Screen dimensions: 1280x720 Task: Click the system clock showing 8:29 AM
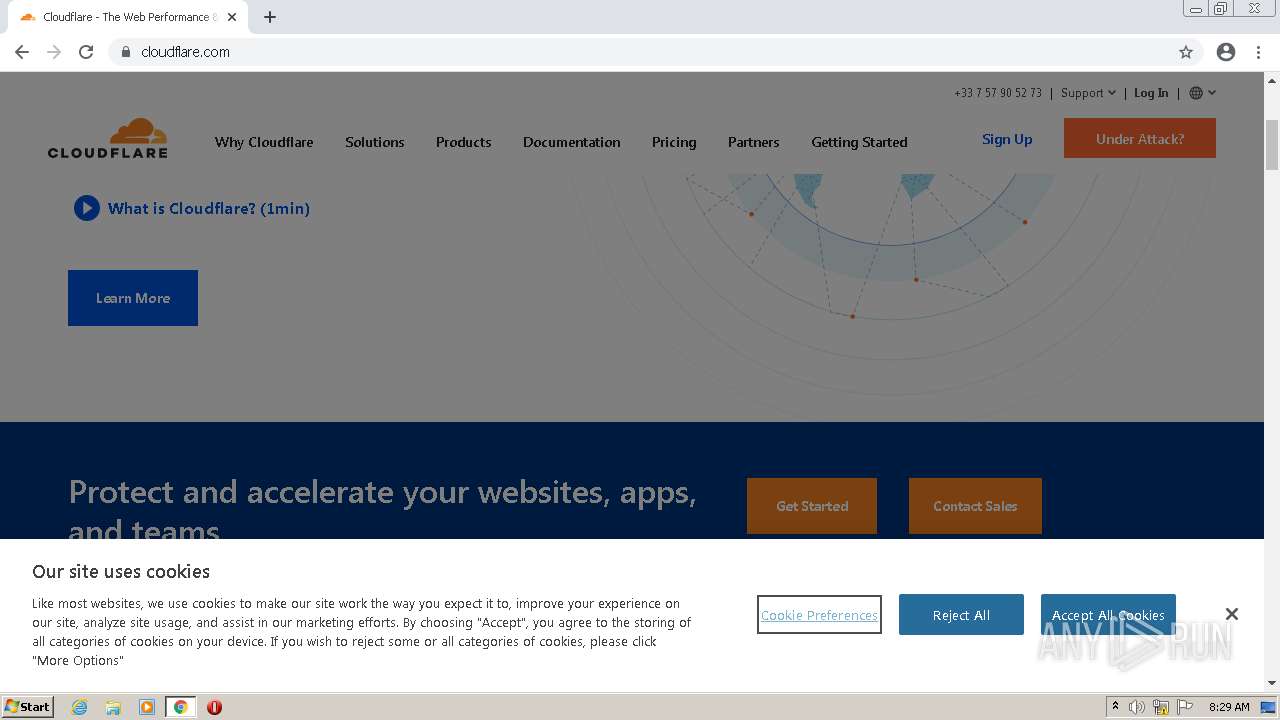tap(1229, 707)
